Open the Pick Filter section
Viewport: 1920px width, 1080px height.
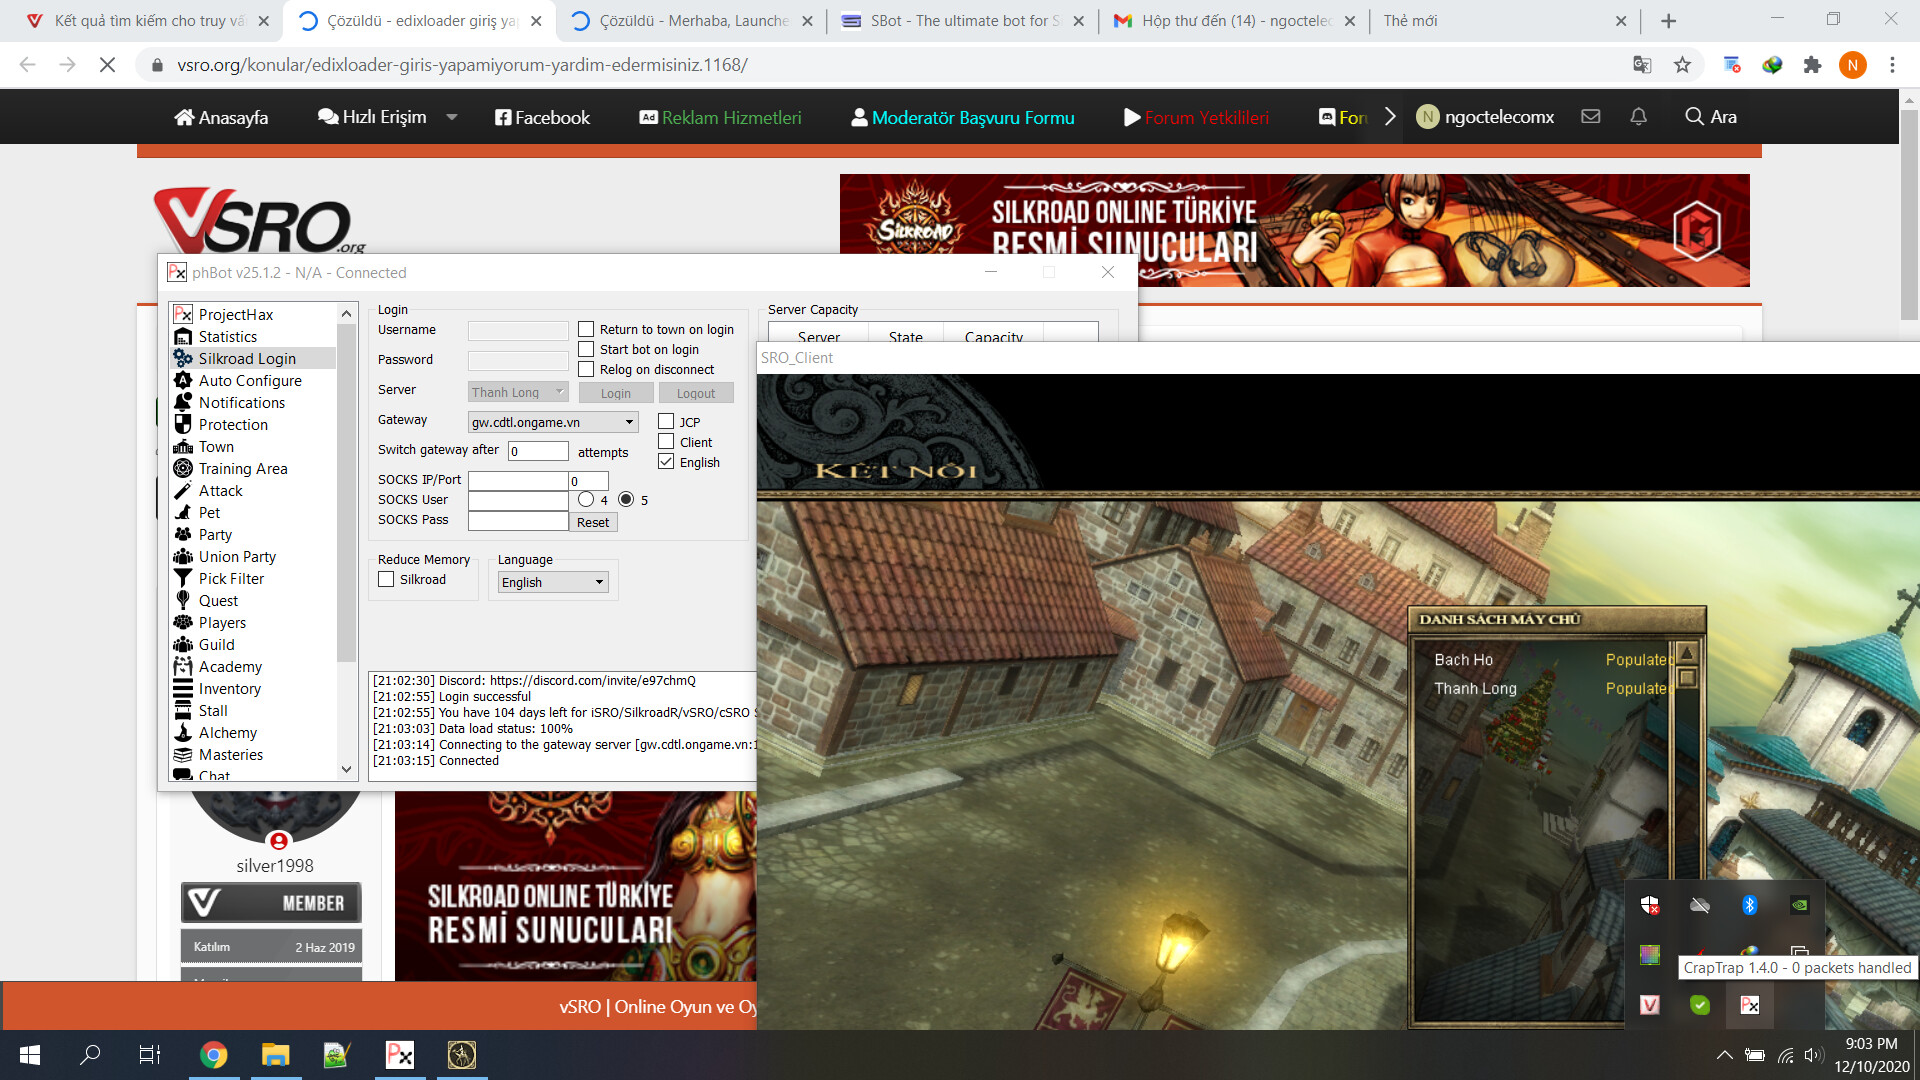[231, 579]
